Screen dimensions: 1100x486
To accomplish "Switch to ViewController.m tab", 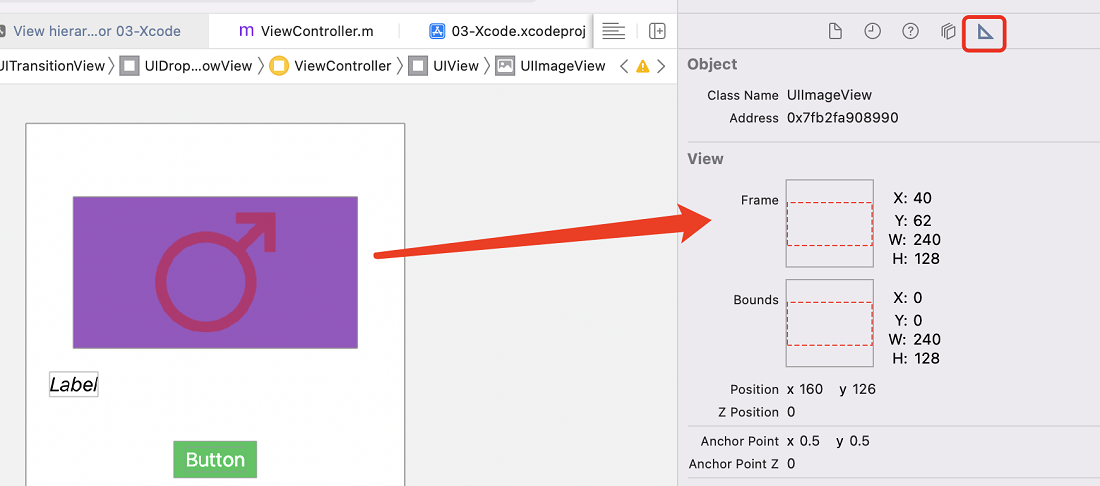I will pyautogui.click(x=307, y=31).
